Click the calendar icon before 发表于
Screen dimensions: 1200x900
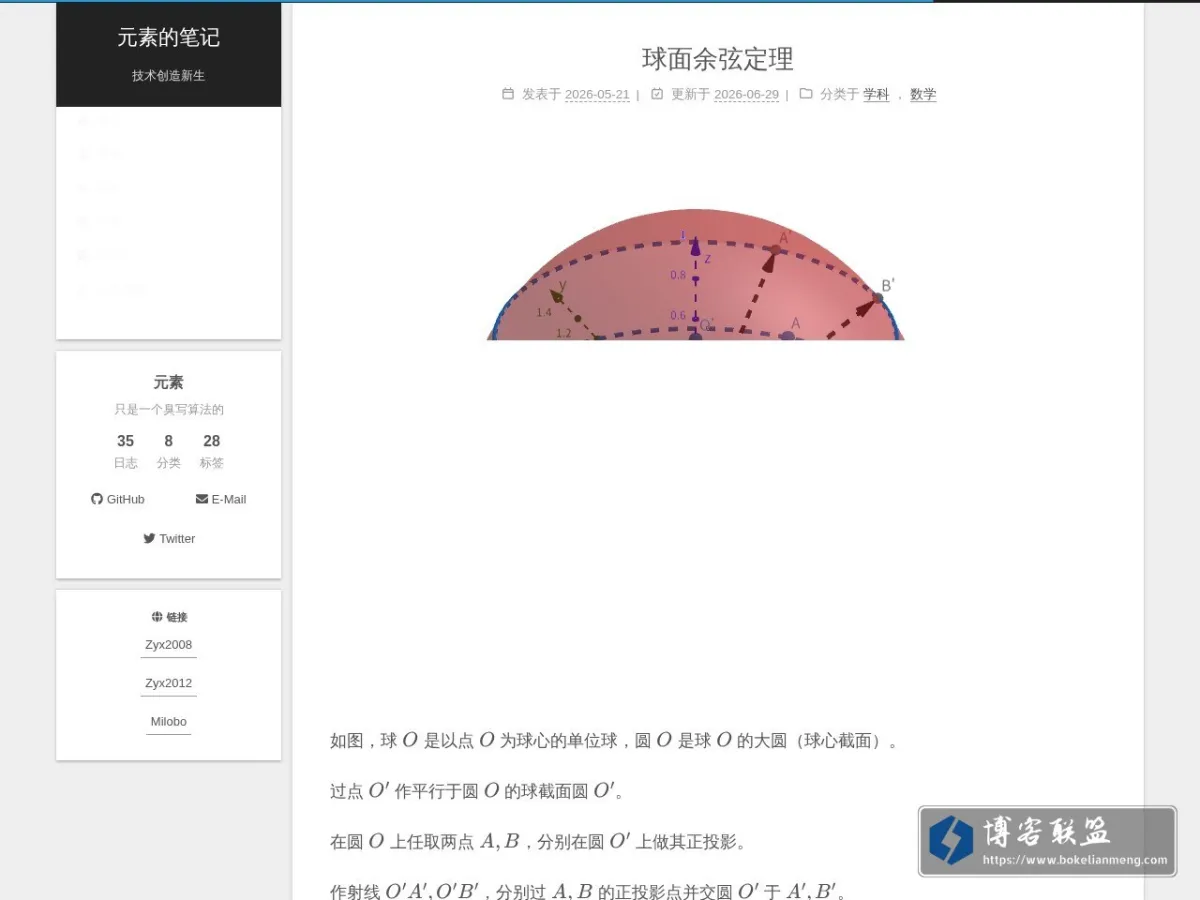tap(508, 94)
